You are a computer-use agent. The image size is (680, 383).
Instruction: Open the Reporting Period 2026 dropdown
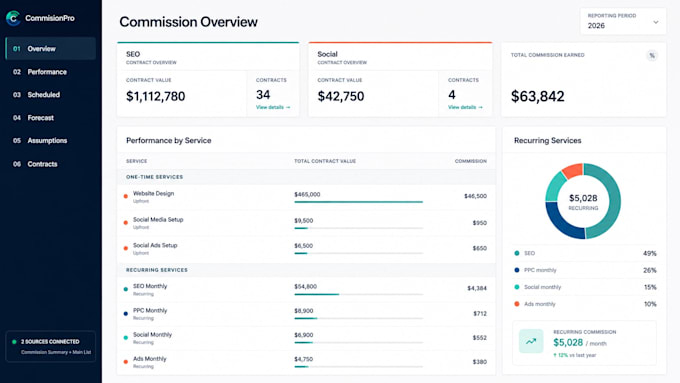pos(623,21)
